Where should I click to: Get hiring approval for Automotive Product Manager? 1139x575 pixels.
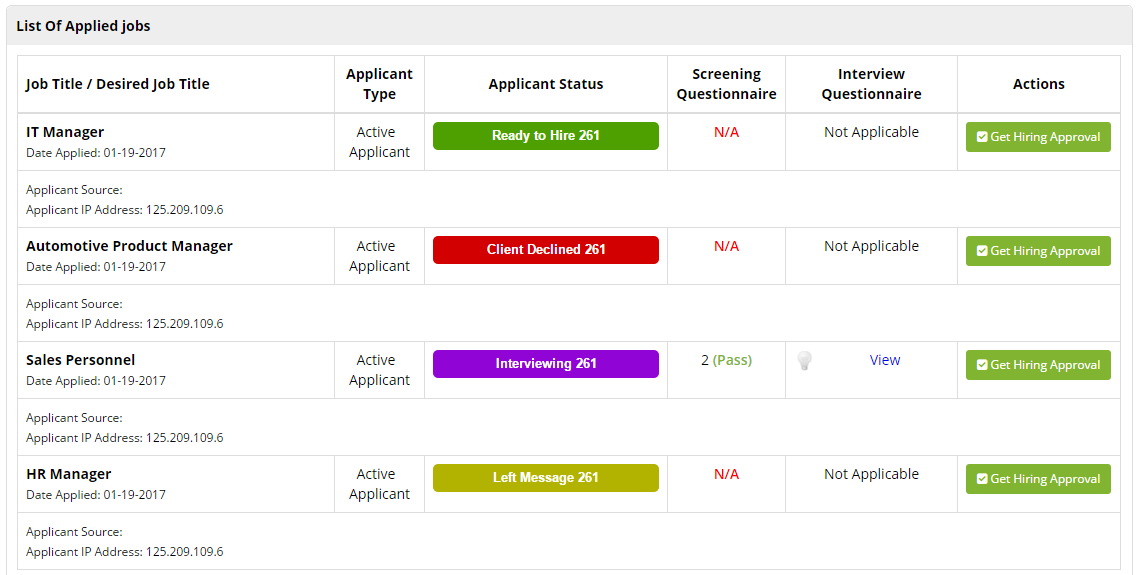point(1038,251)
